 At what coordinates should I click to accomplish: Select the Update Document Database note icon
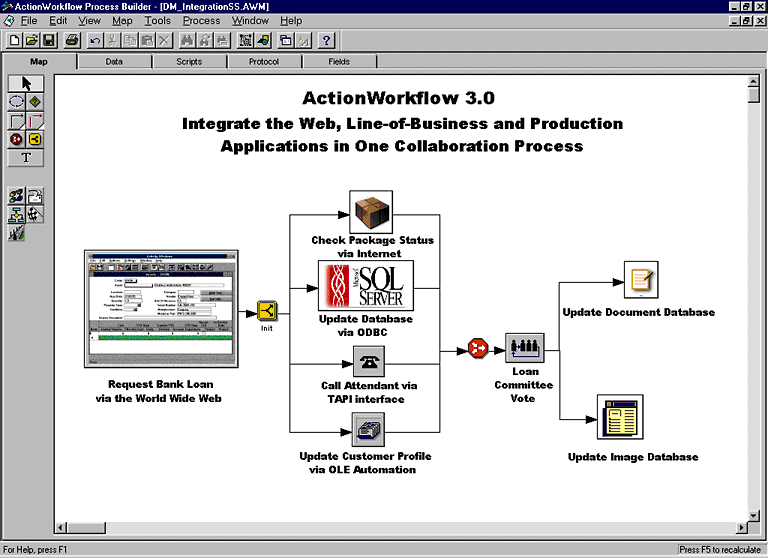[641, 280]
